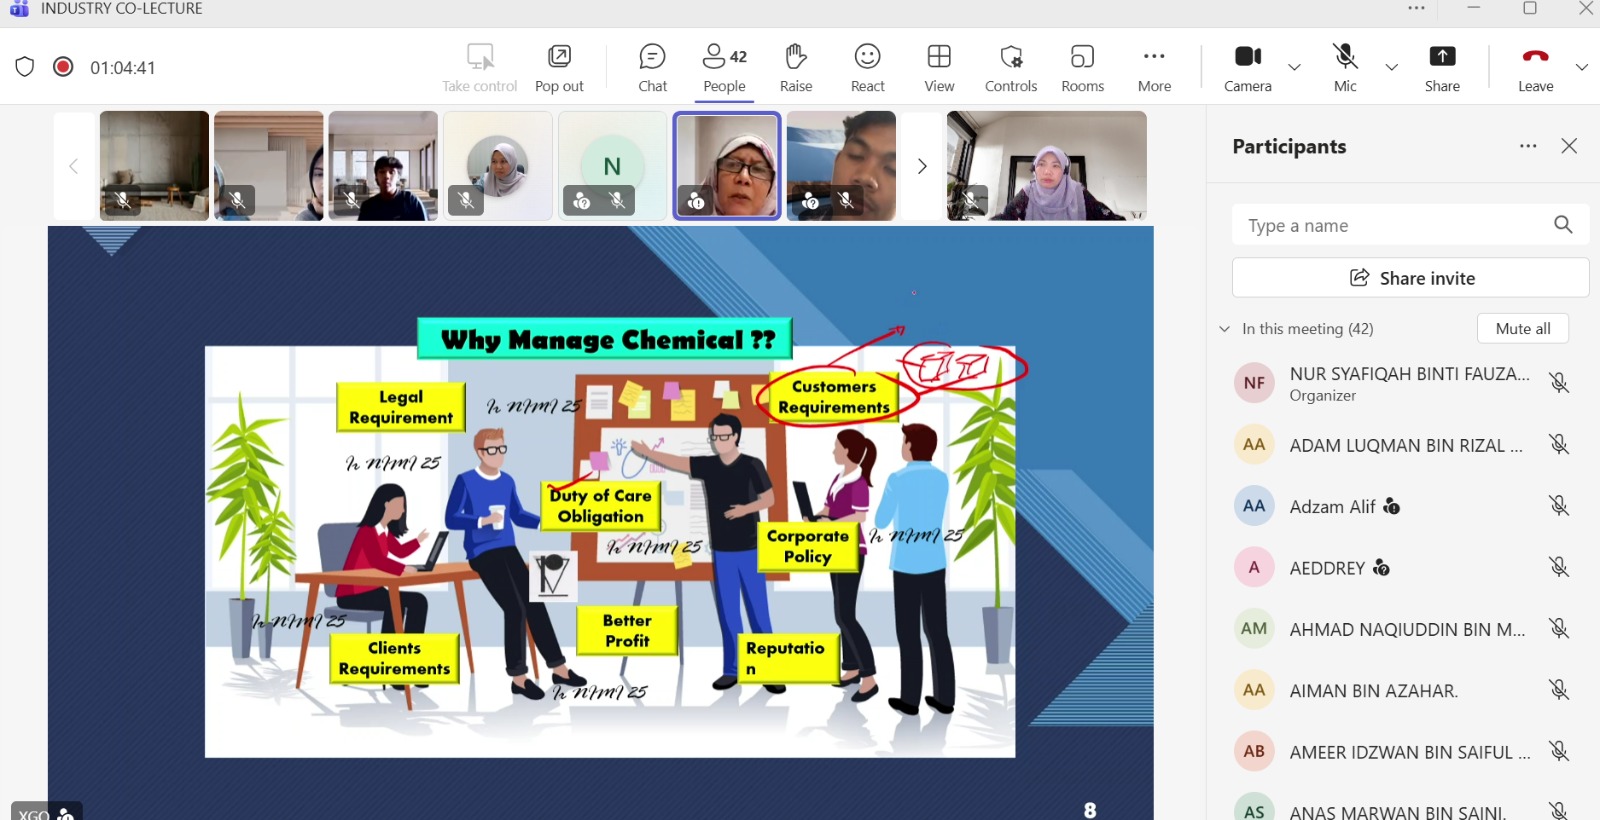The width and height of the screenshot is (1600, 820).
Task: Collapse the In this meeting list
Action: [x=1225, y=329]
